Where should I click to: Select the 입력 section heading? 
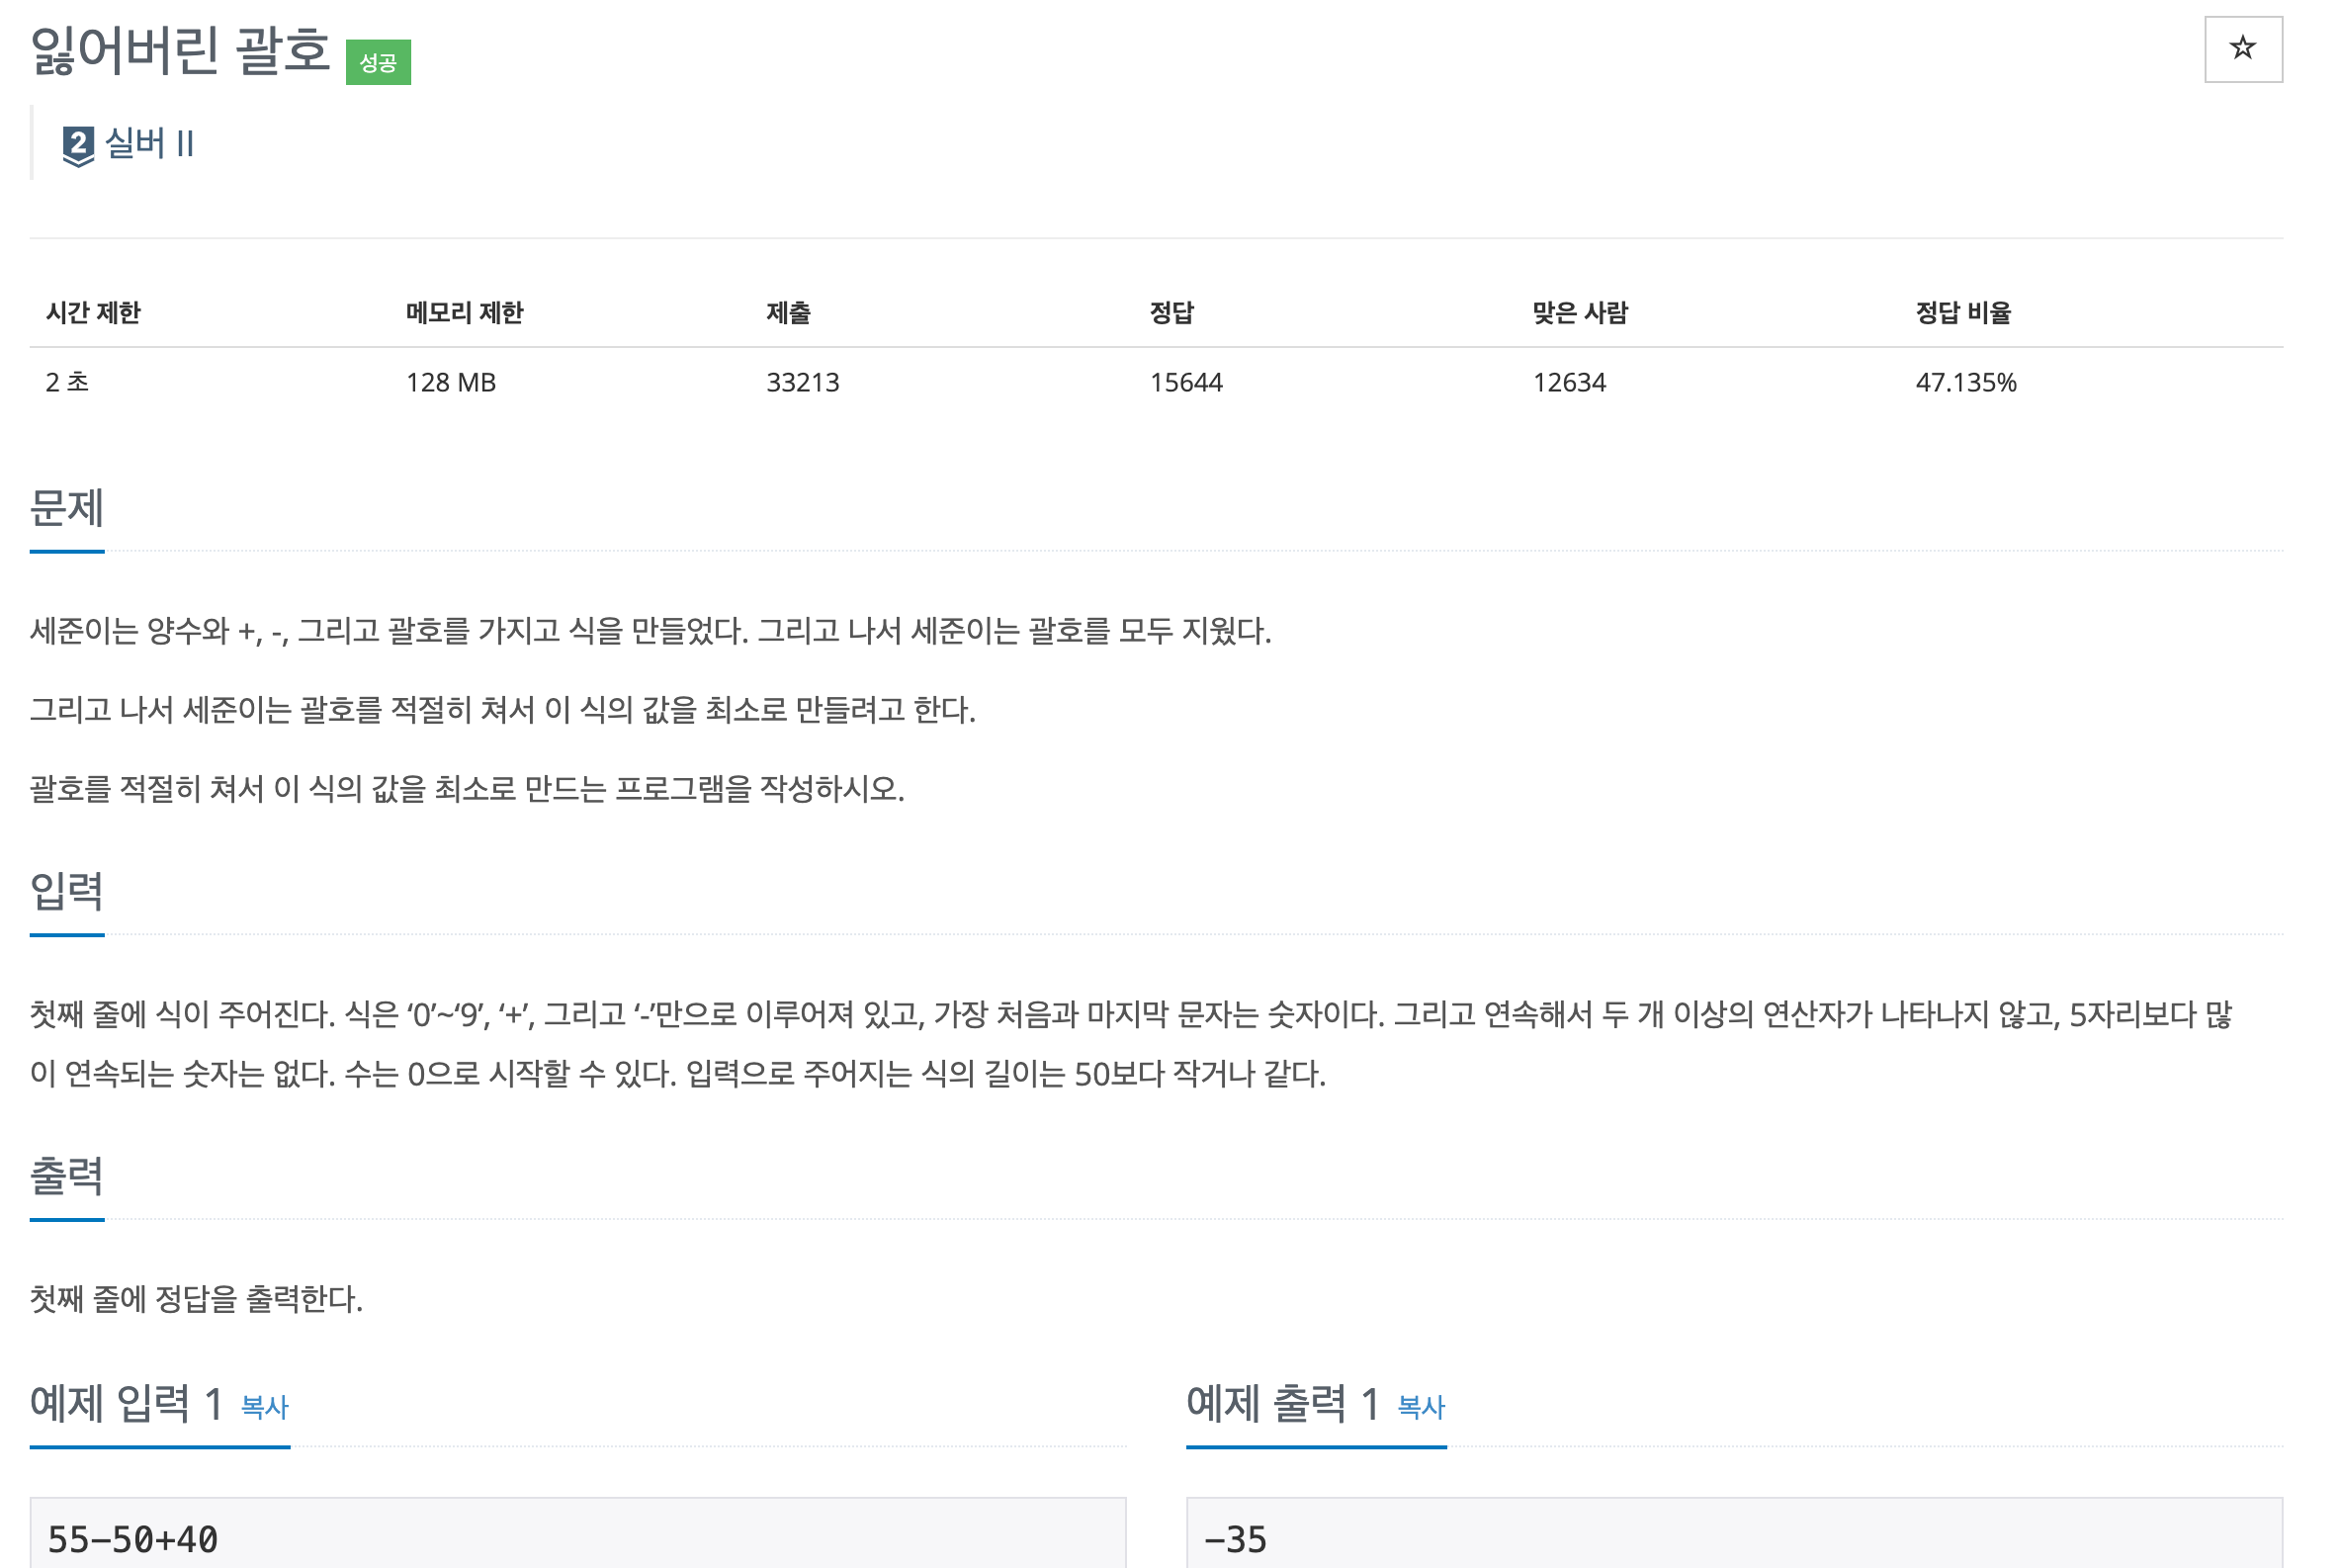pyautogui.click(x=67, y=891)
